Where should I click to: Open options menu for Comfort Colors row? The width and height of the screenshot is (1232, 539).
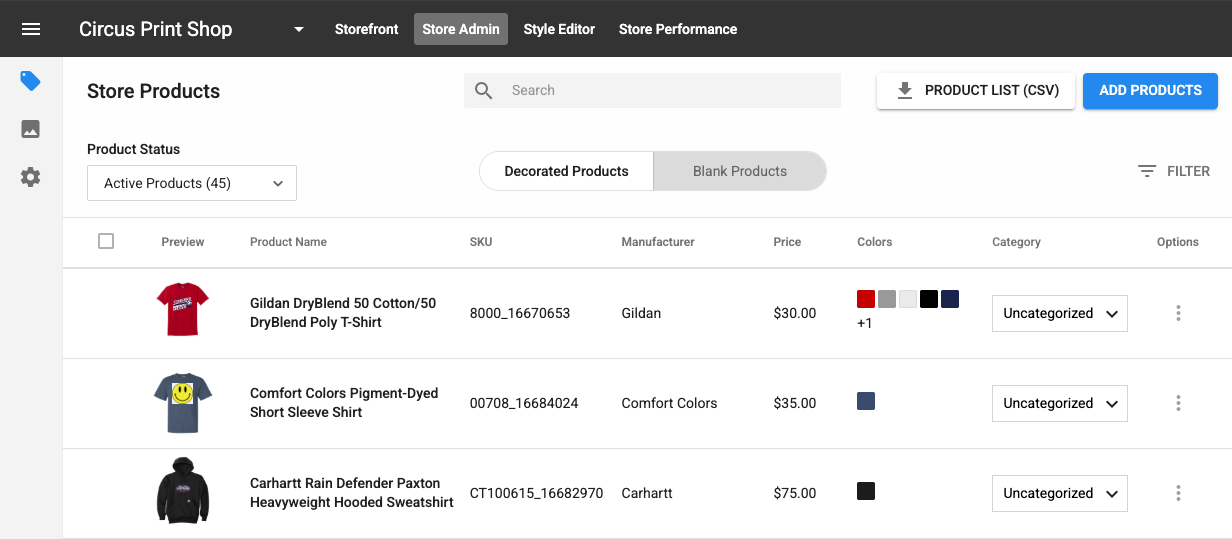(x=1178, y=403)
